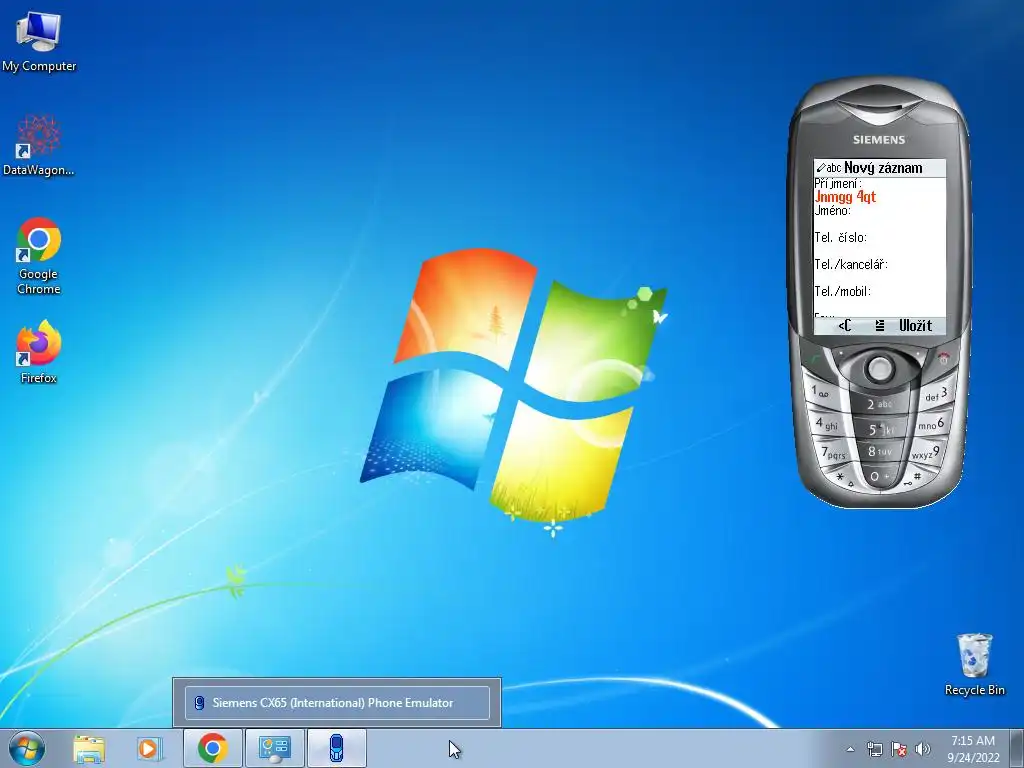Tap the phone's 1 voicemail key
The image size is (1024, 768).
(x=821, y=392)
